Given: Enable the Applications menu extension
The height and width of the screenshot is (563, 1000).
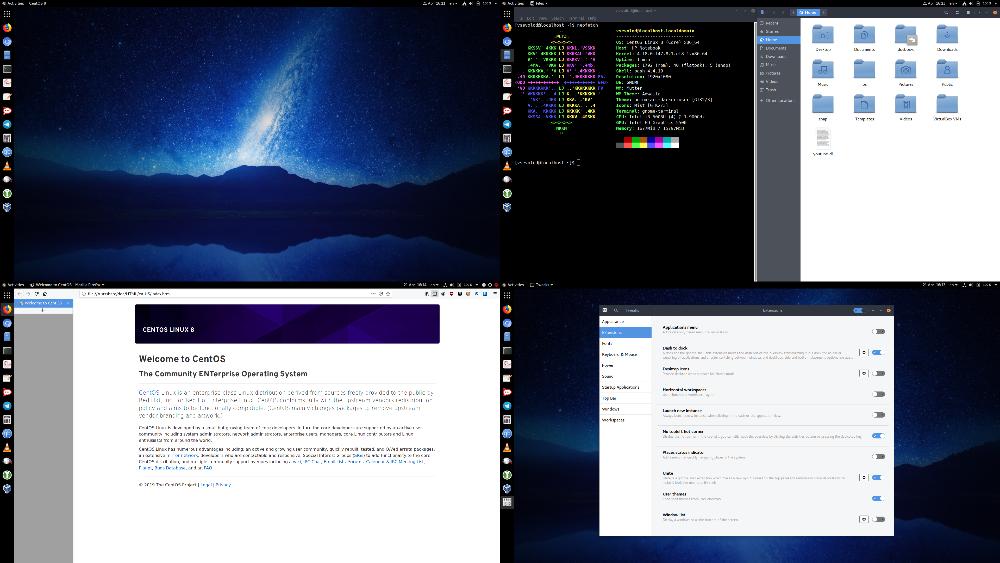Looking at the screenshot, I should click(x=878, y=332).
